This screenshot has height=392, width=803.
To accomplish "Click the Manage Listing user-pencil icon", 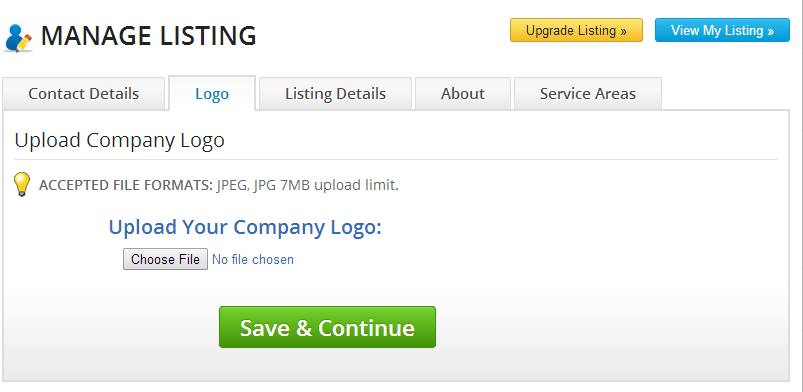I will coord(18,37).
